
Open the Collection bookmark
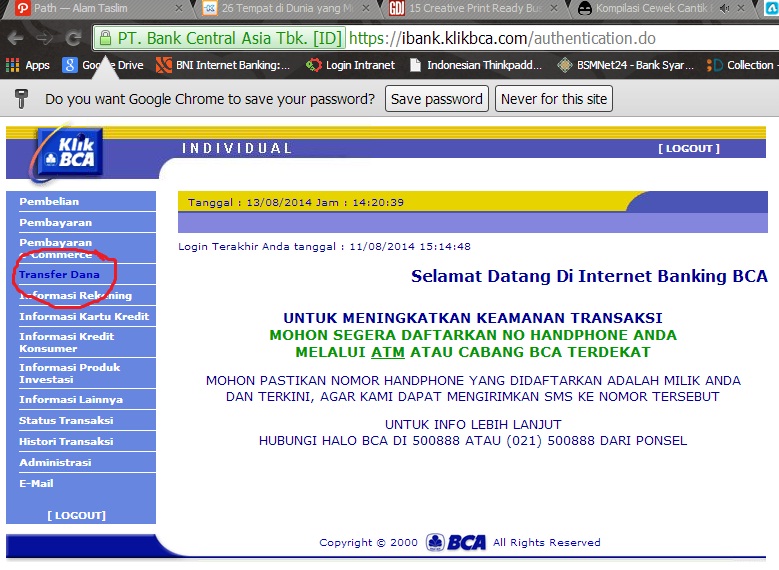pos(740,65)
